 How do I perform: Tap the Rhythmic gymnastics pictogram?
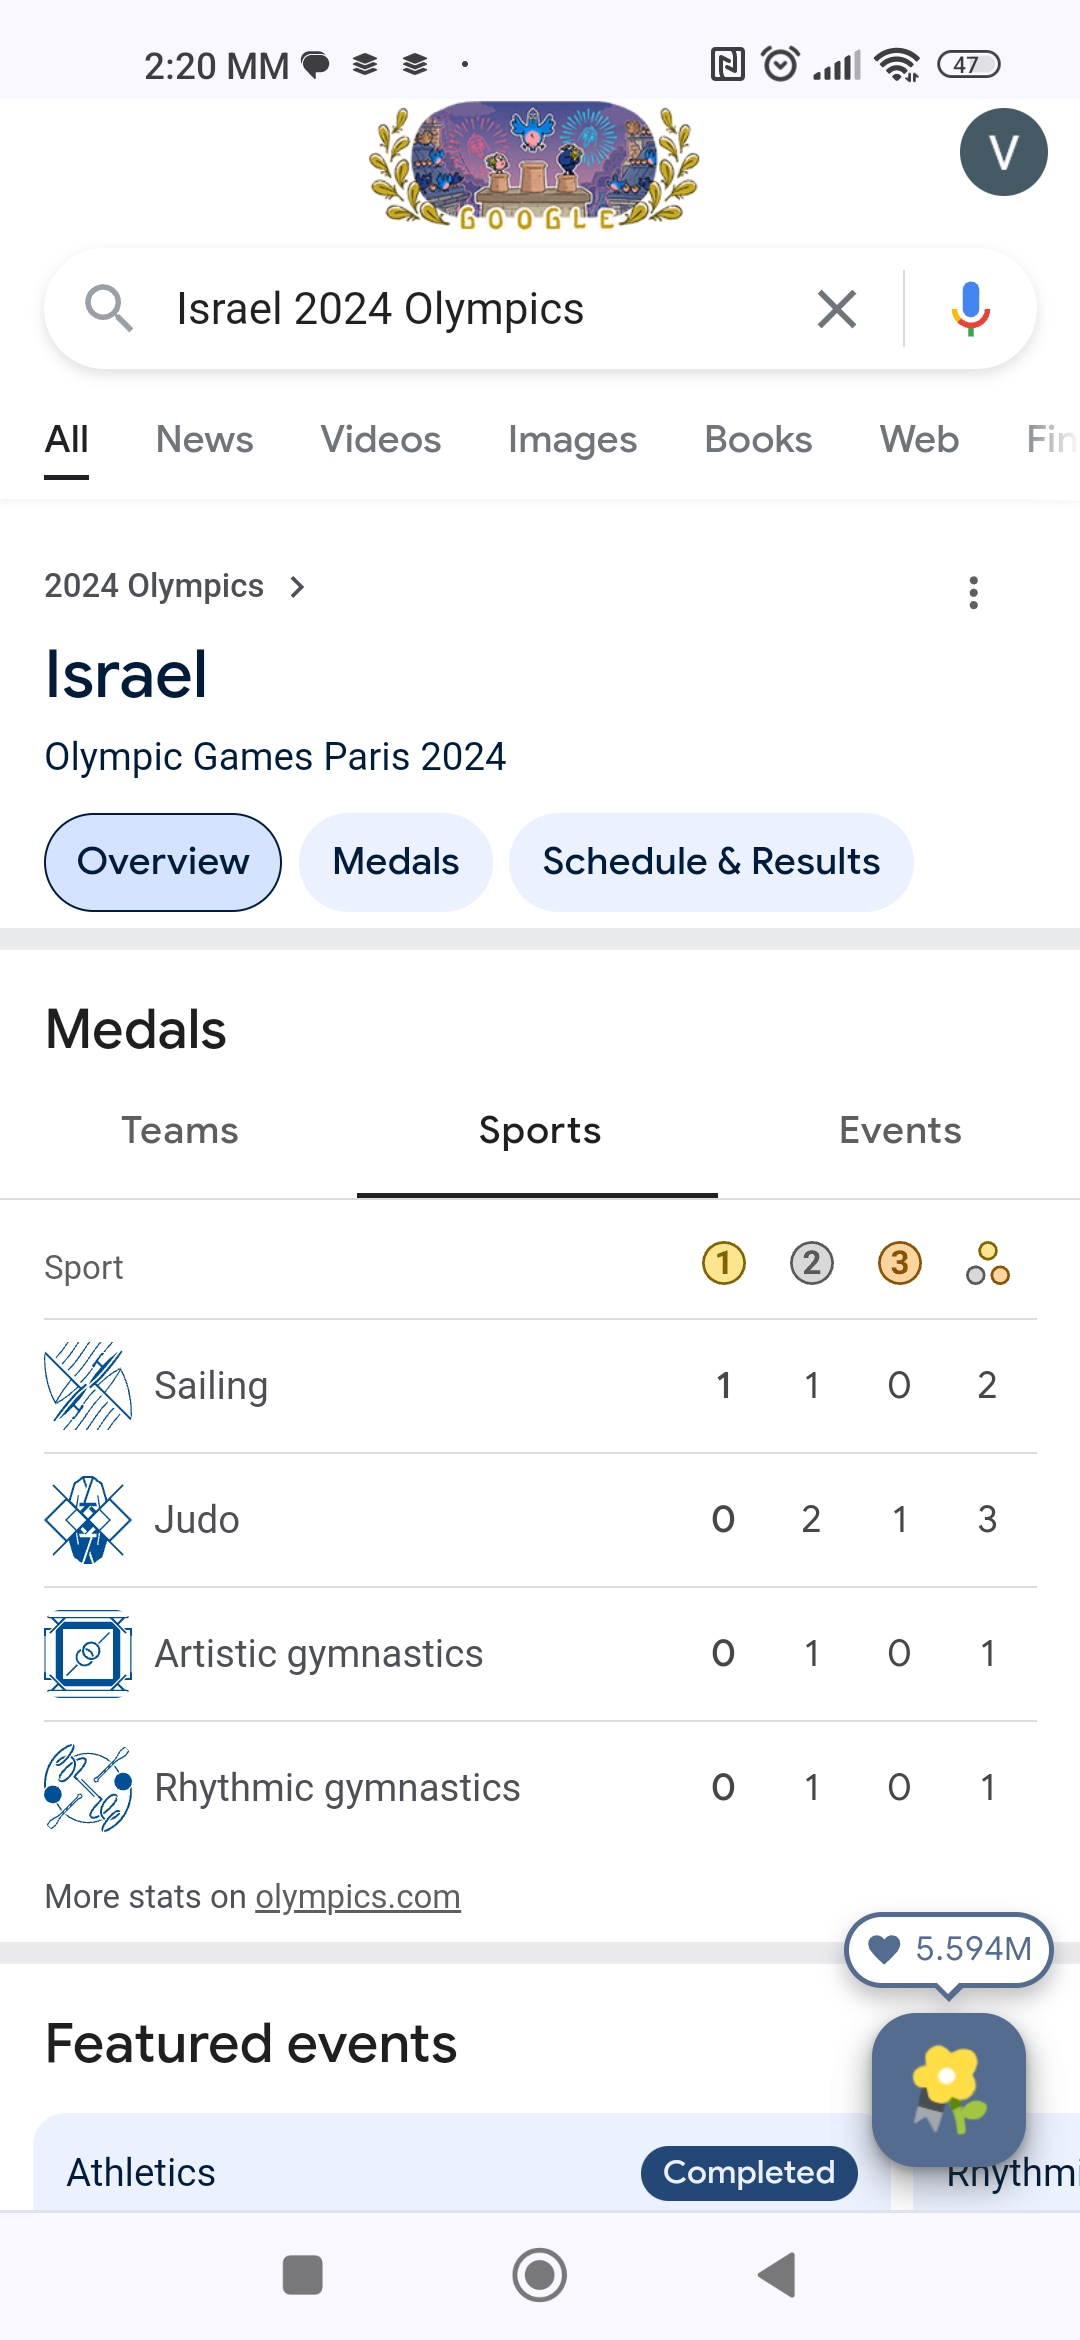pyautogui.click(x=88, y=1787)
